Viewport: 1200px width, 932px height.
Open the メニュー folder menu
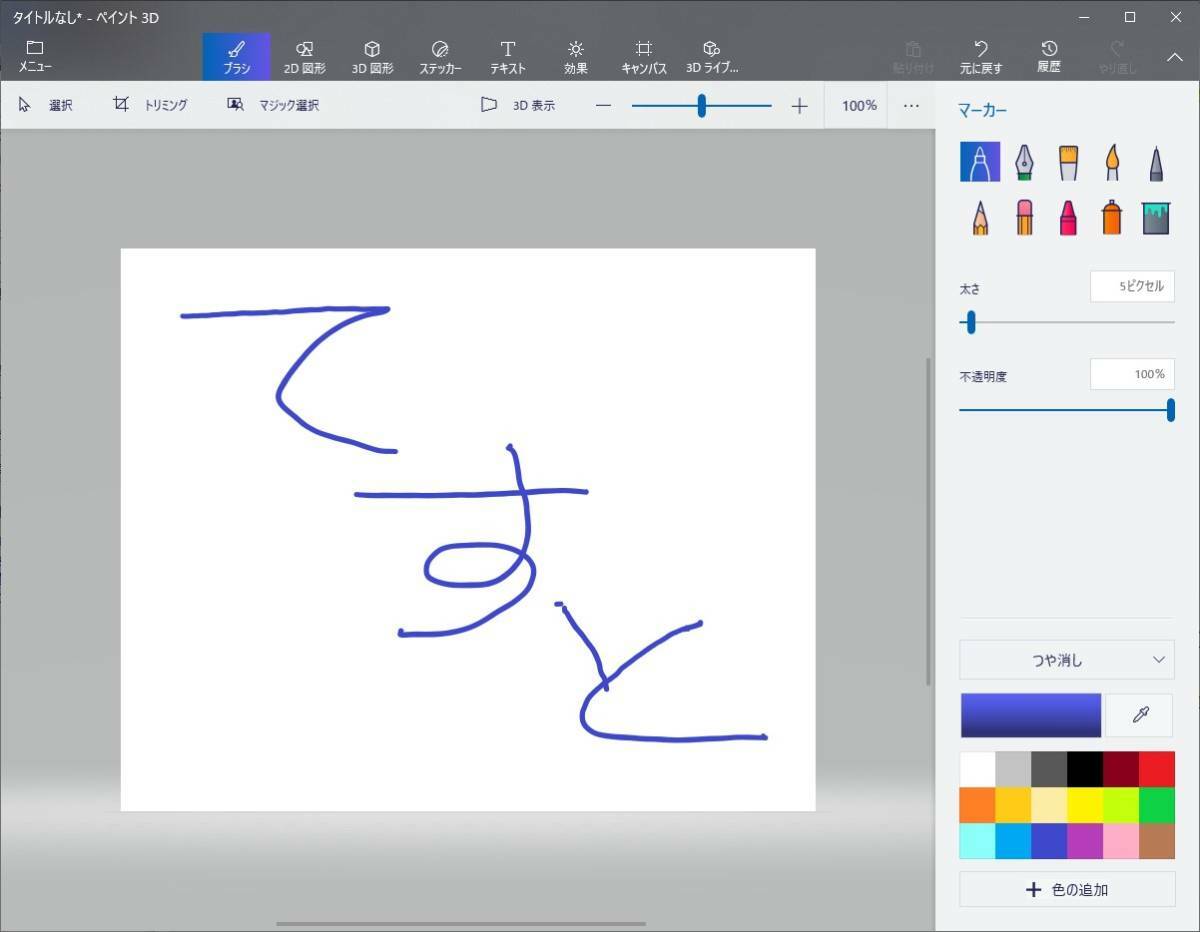click(35, 57)
